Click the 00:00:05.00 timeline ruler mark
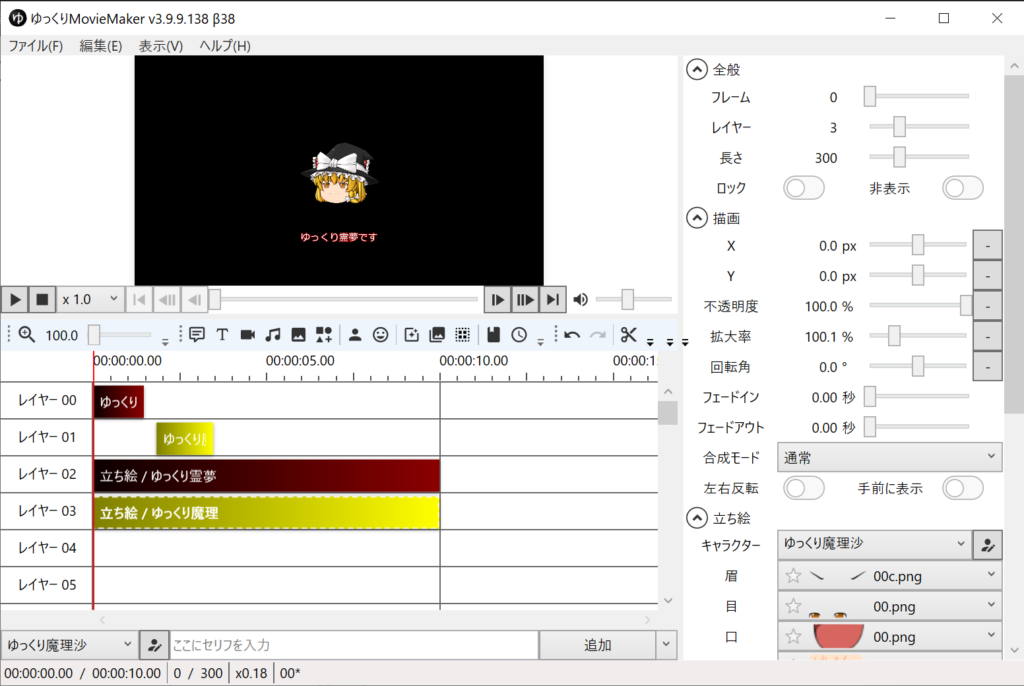This screenshot has width=1024, height=686. pos(300,361)
